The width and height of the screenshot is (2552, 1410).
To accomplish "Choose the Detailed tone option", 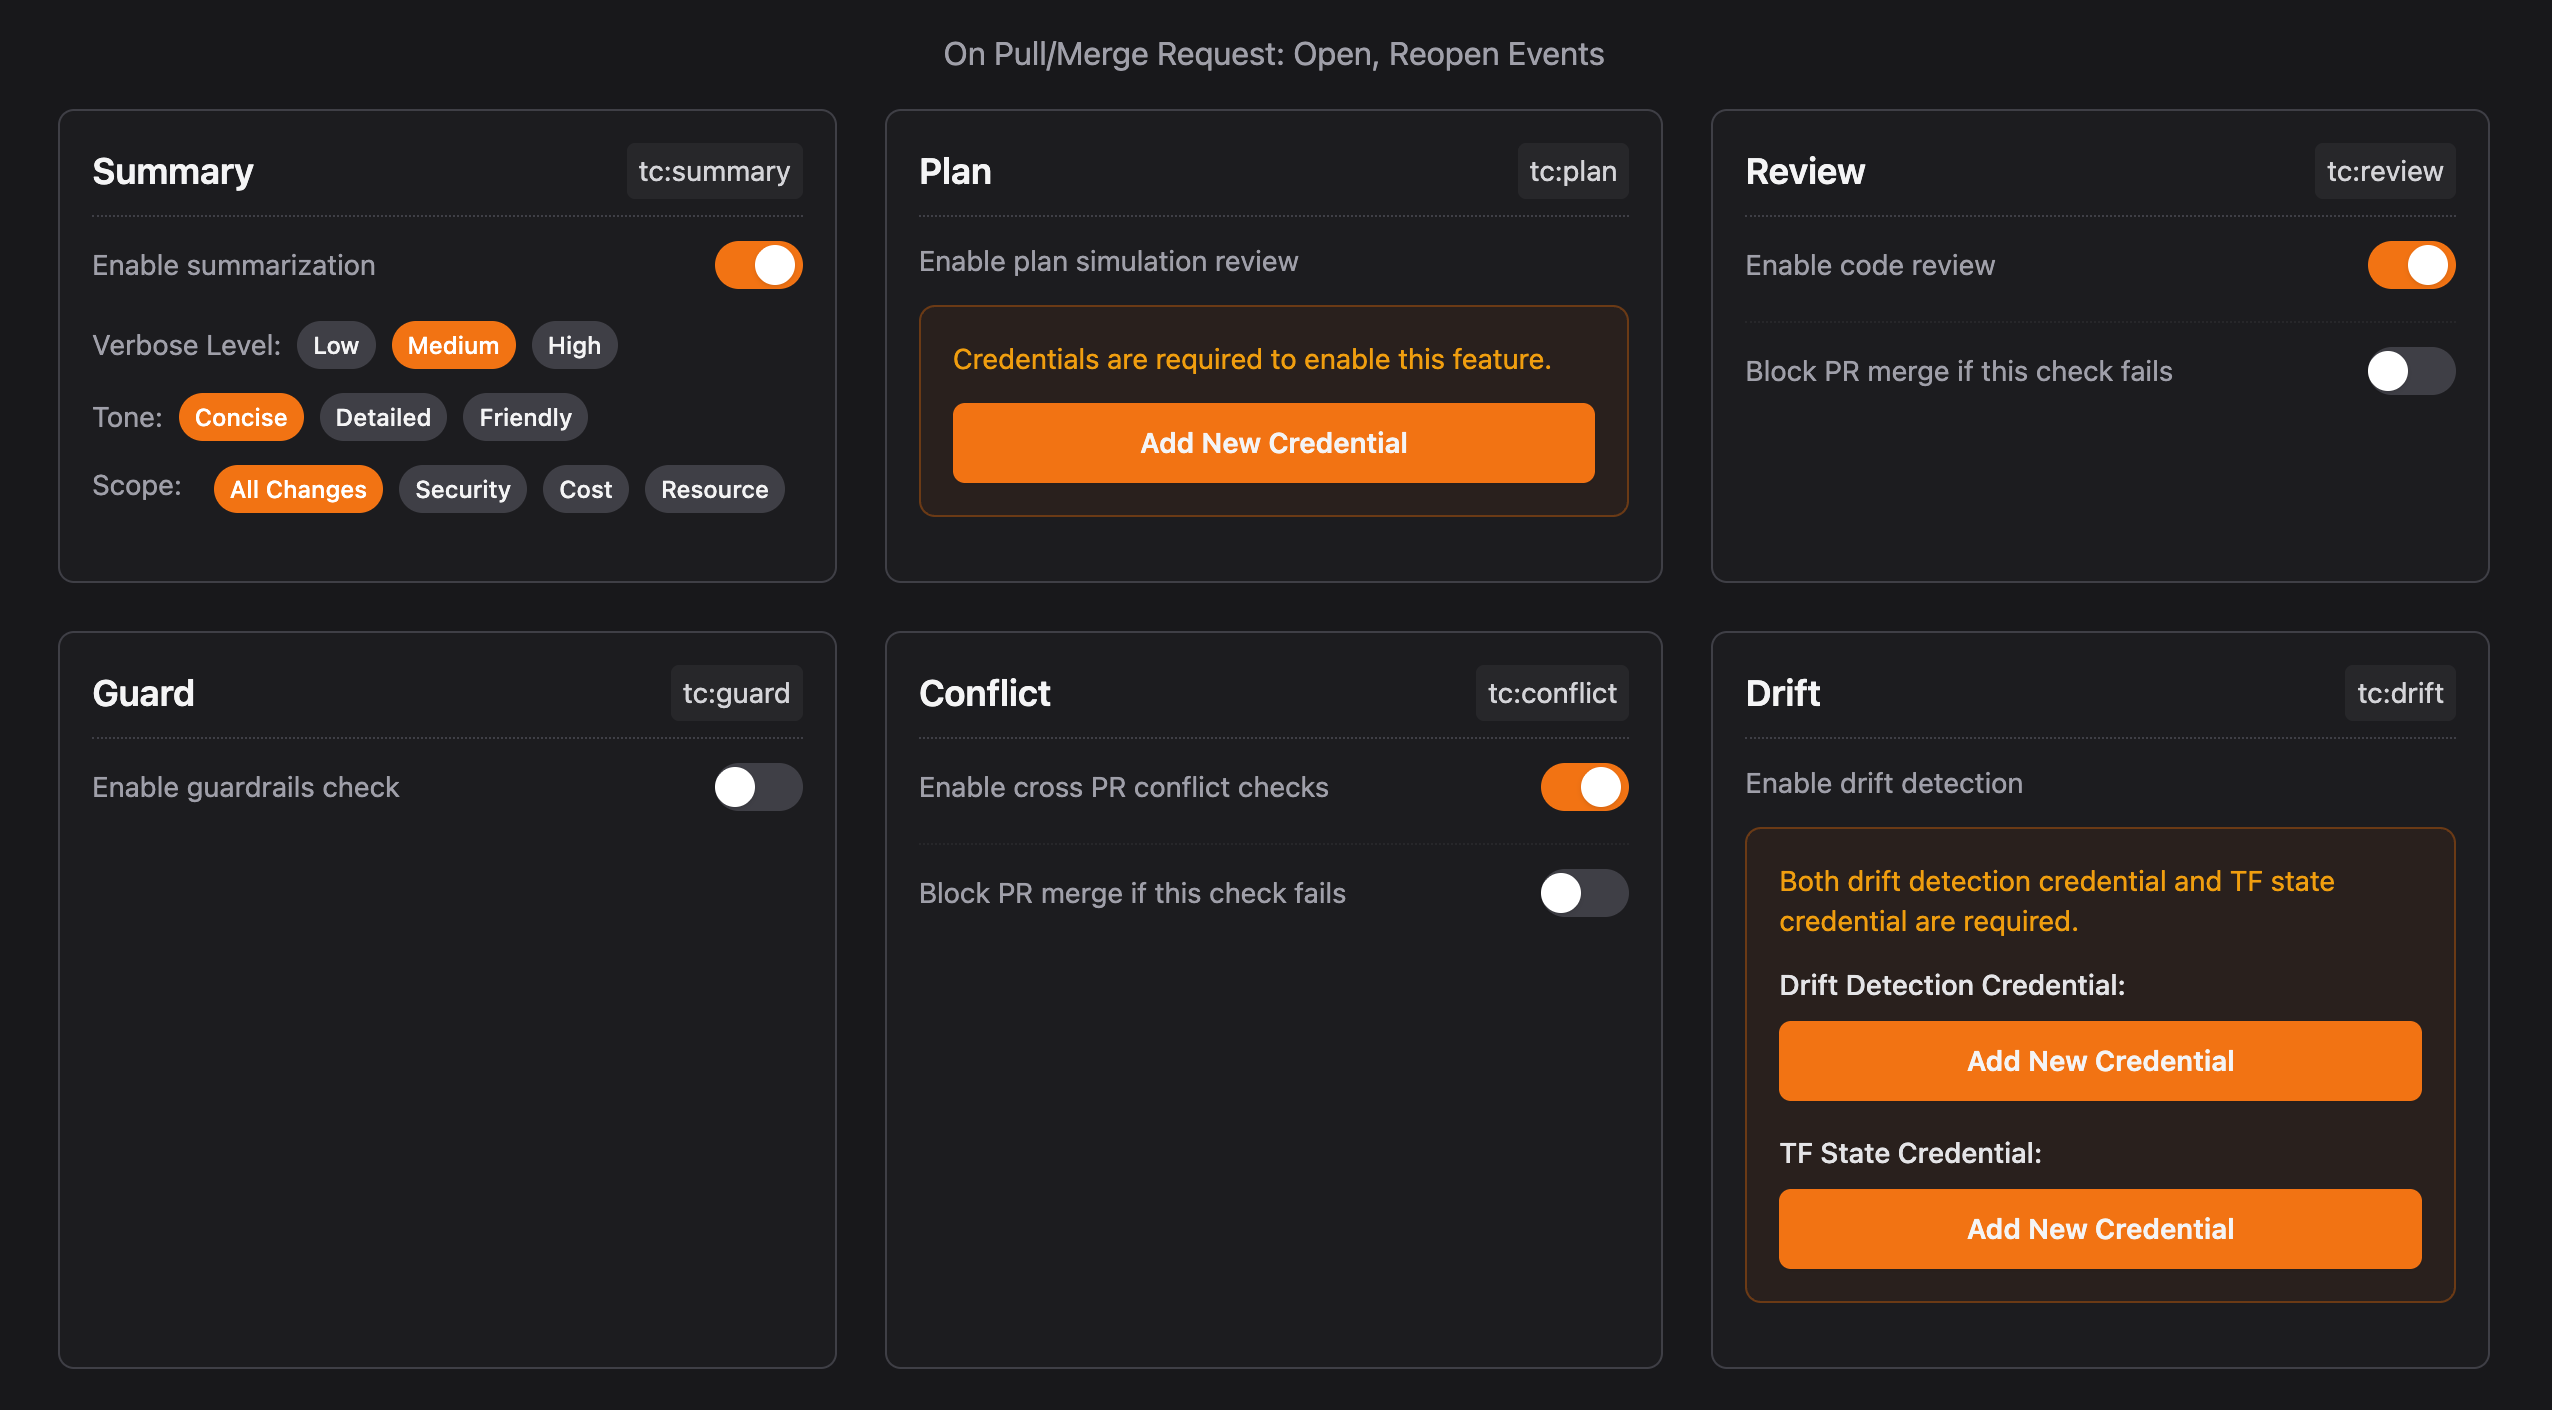I will click(x=383, y=417).
